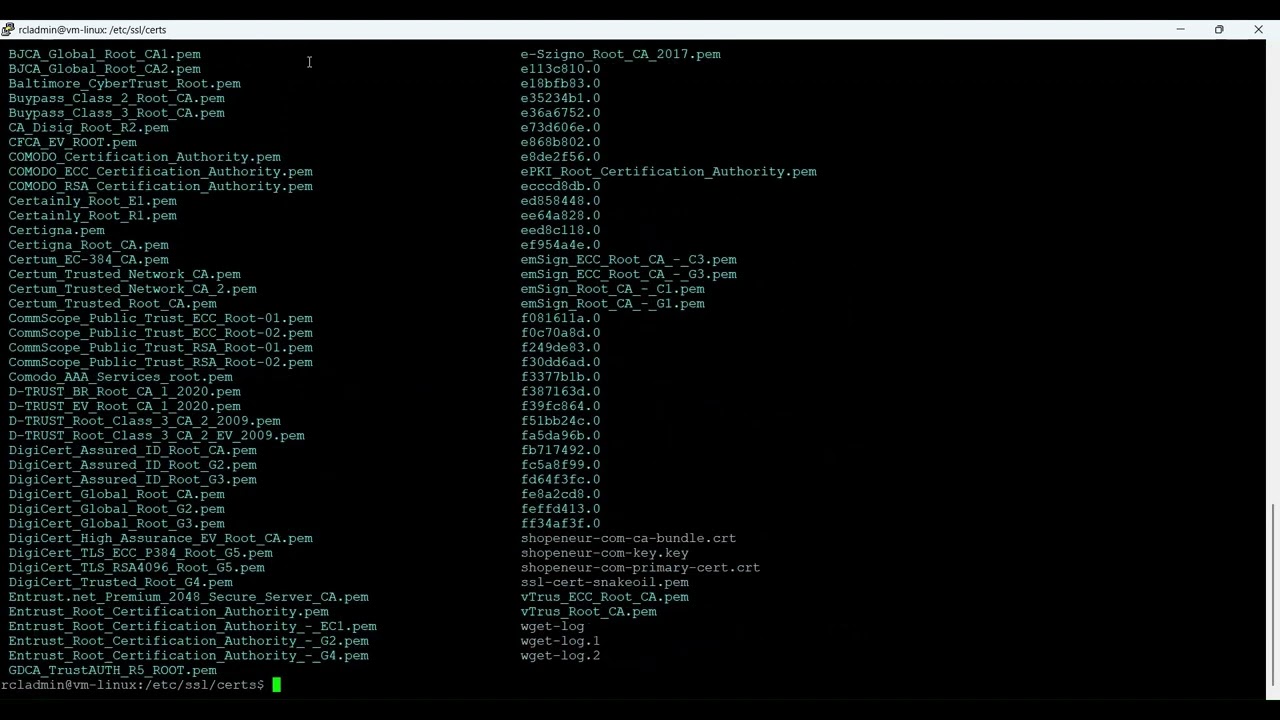Click D-TRUST_Root_Class_3_CA_2_EV_2009.pem
Screen dimensions: 1280x720
[x=157, y=436]
